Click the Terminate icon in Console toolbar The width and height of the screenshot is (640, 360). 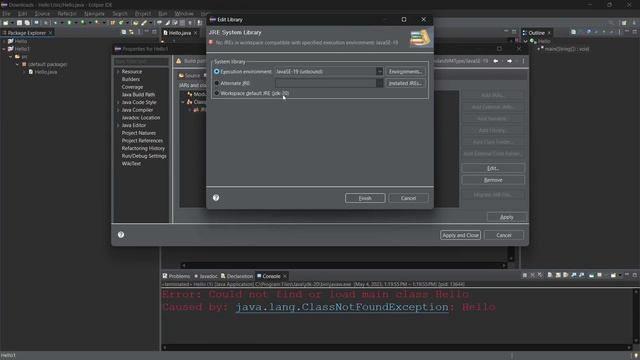coord(524,275)
